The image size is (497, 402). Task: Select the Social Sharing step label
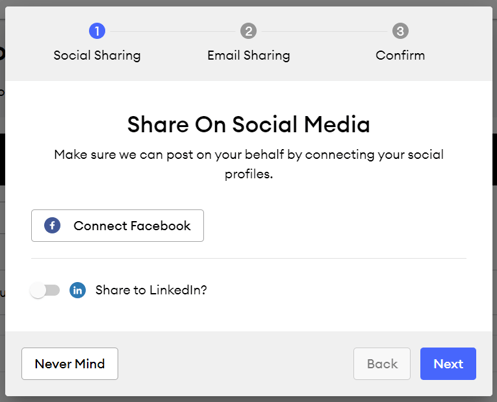coord(97,55)
